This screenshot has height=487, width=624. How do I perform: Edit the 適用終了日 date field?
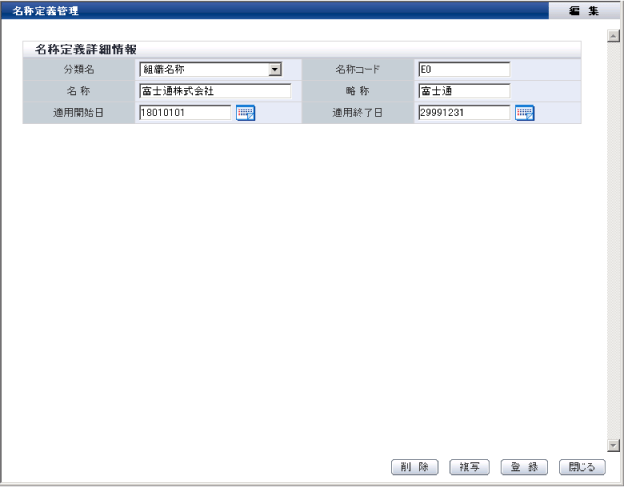464,113
